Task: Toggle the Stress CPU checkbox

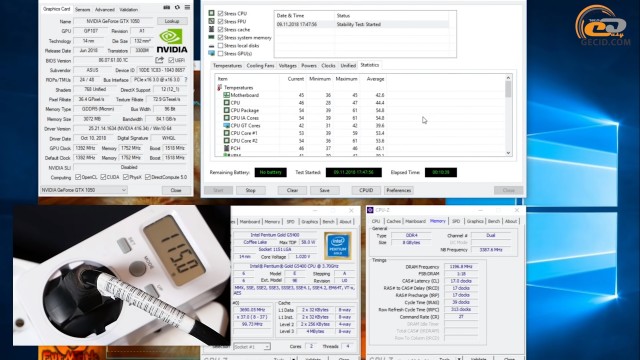Action: click(x=220, y=13)
